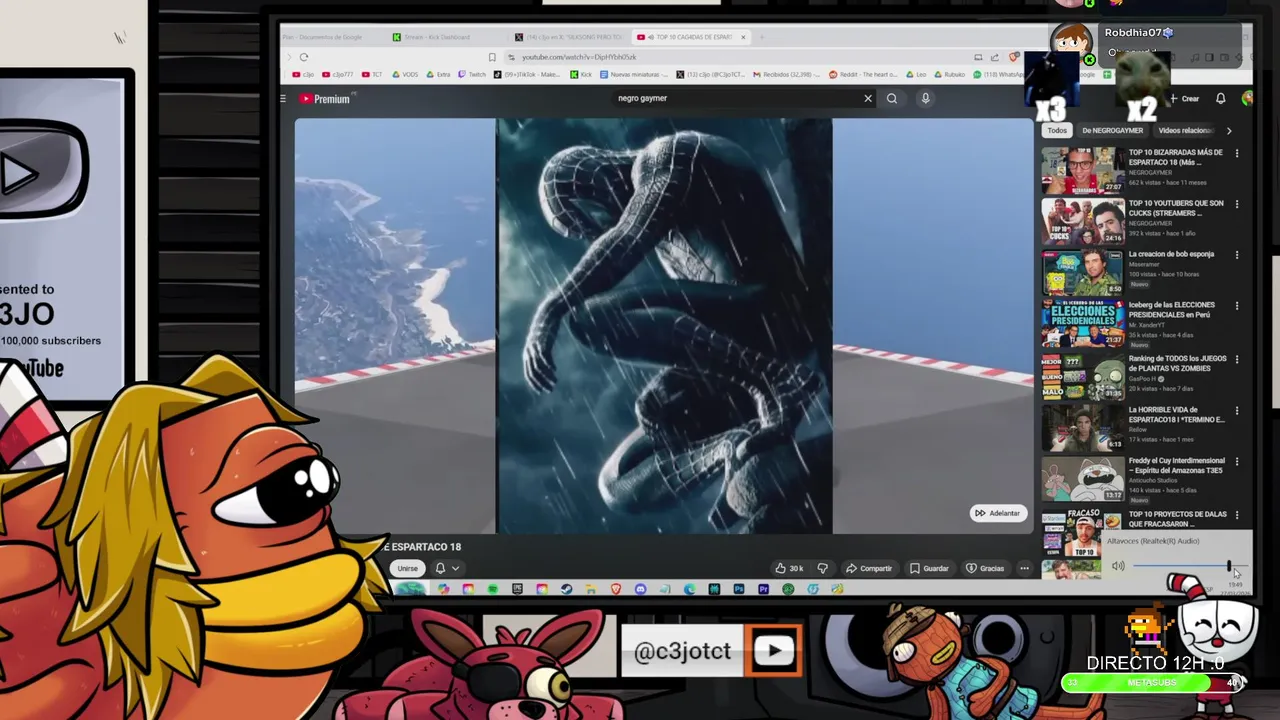1280x720 pixels.
Task: Open the Kick bookmark in bookmarks bar
Action: (x=581, y=75)
